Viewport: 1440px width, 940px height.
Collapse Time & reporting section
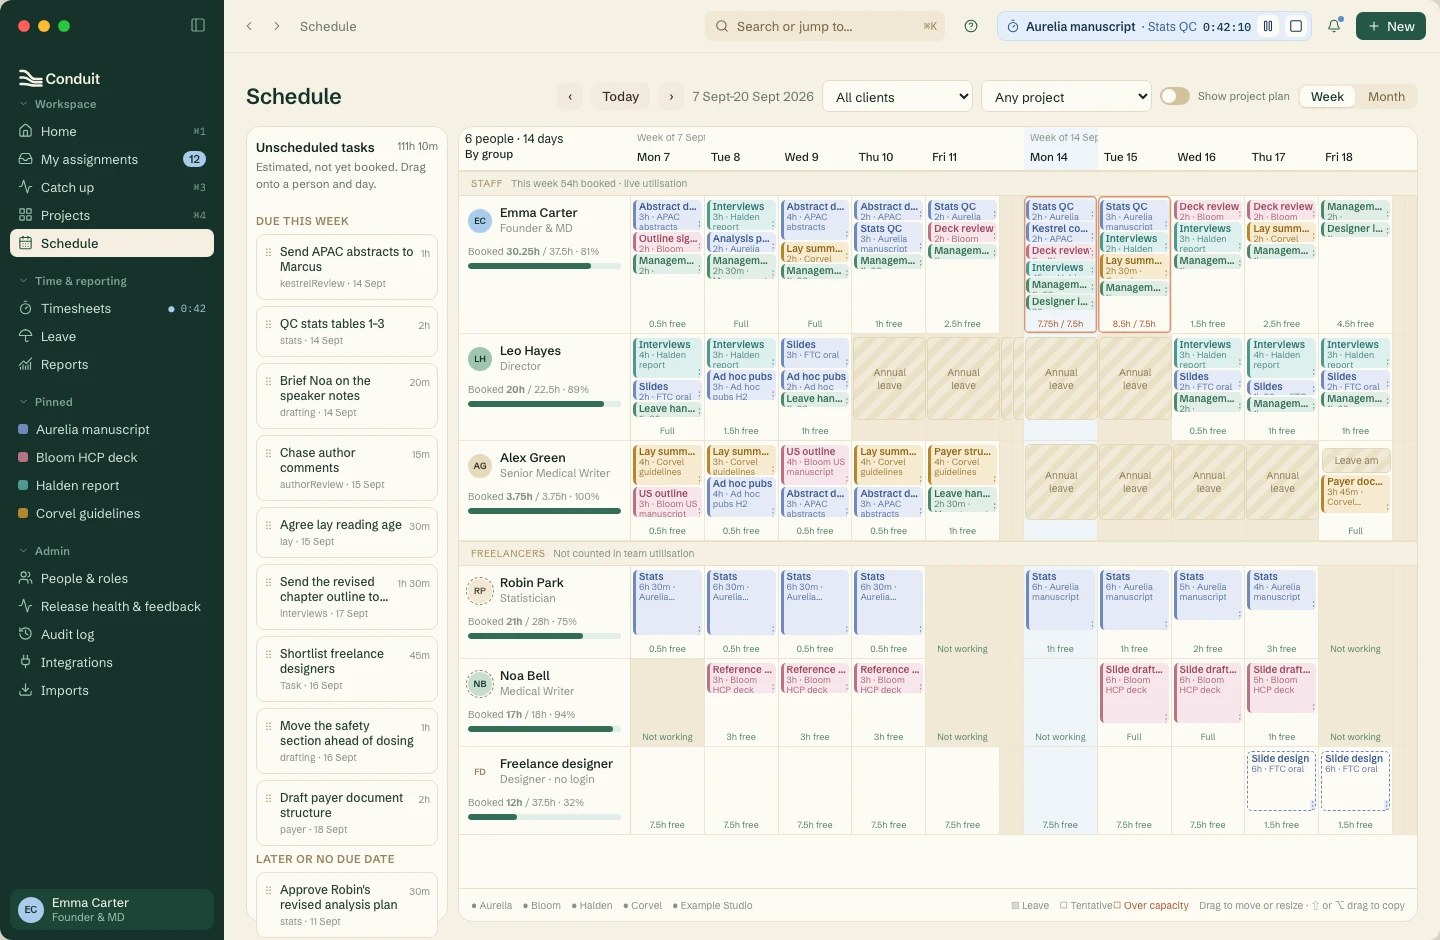tap(73, 281)
